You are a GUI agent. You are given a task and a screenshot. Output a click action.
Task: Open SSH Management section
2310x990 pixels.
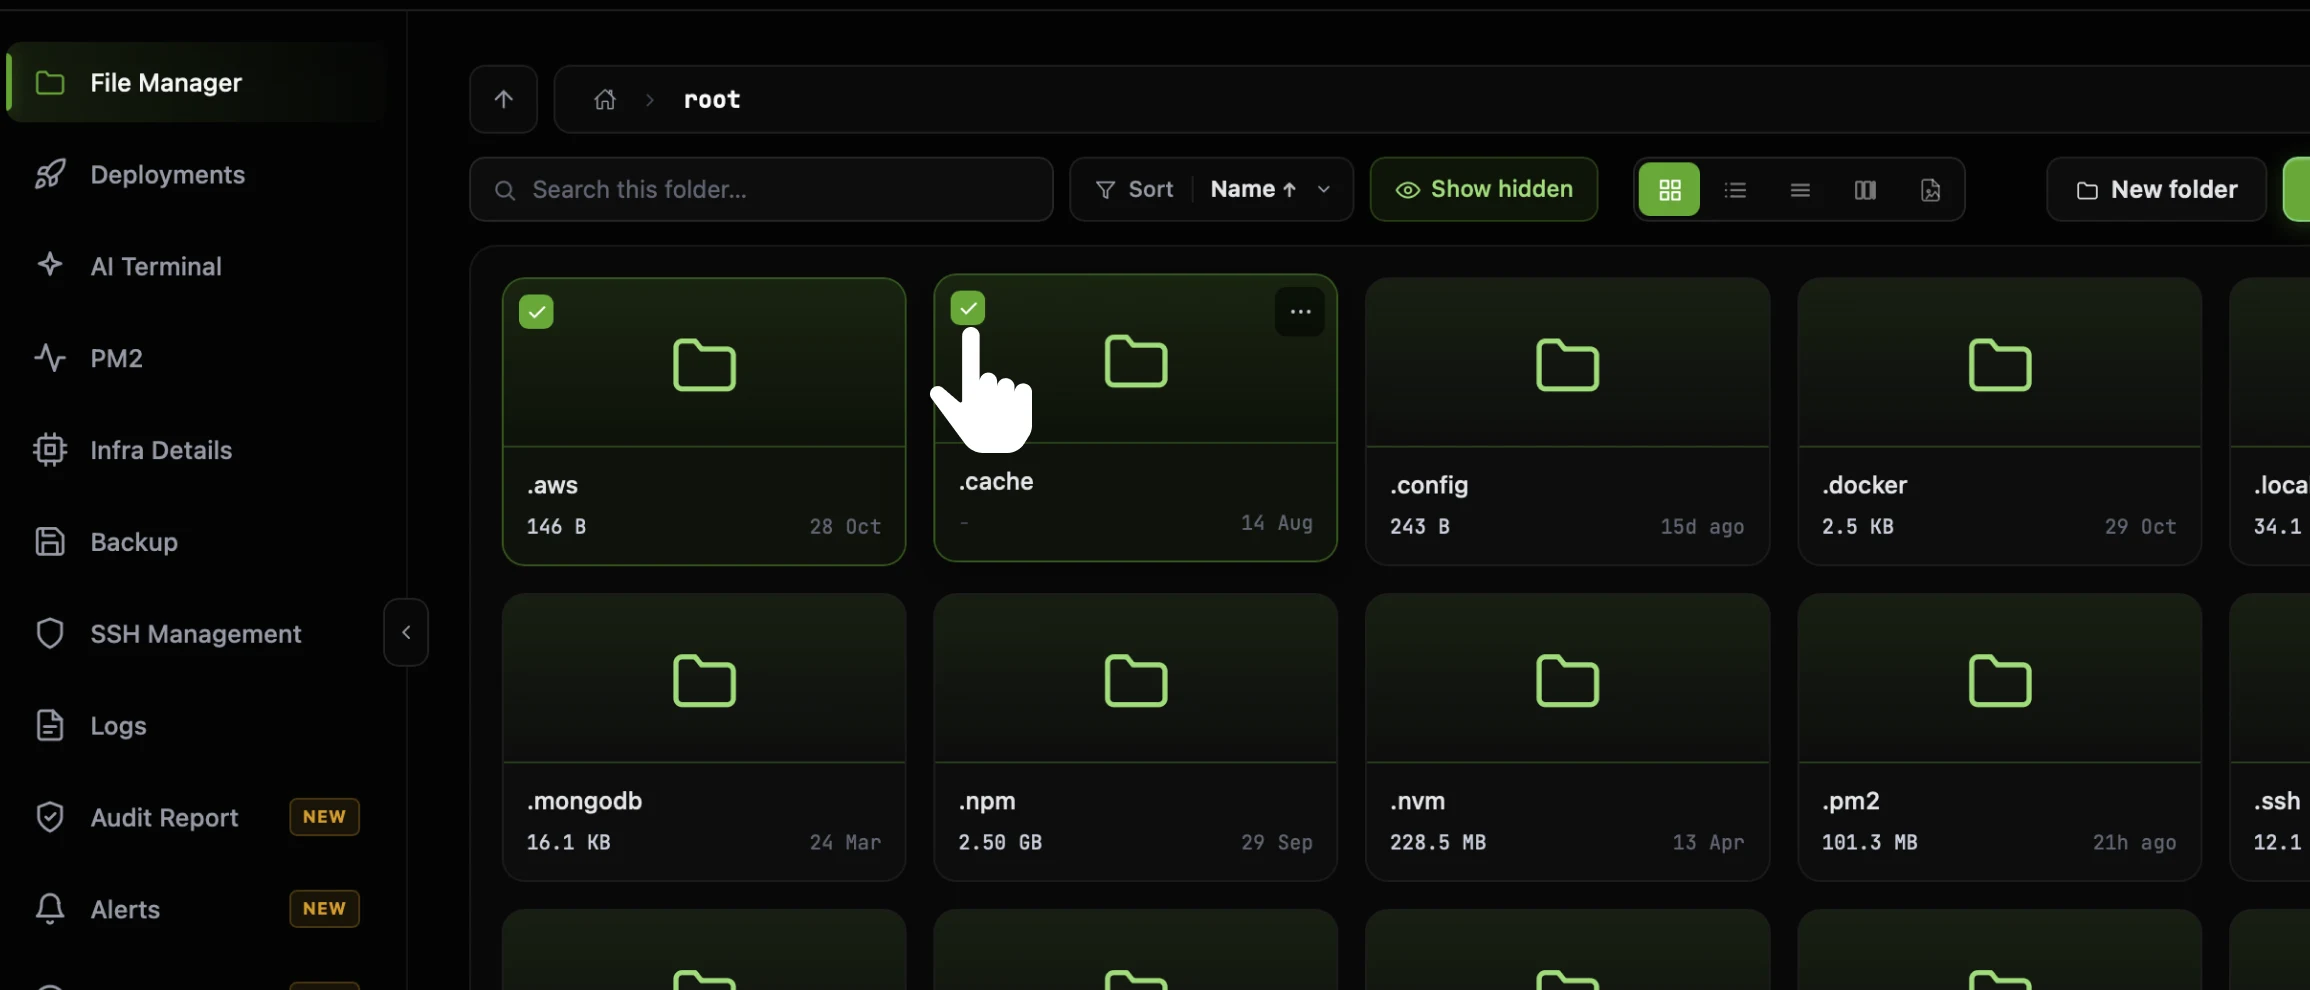click(x=195, y=634)
